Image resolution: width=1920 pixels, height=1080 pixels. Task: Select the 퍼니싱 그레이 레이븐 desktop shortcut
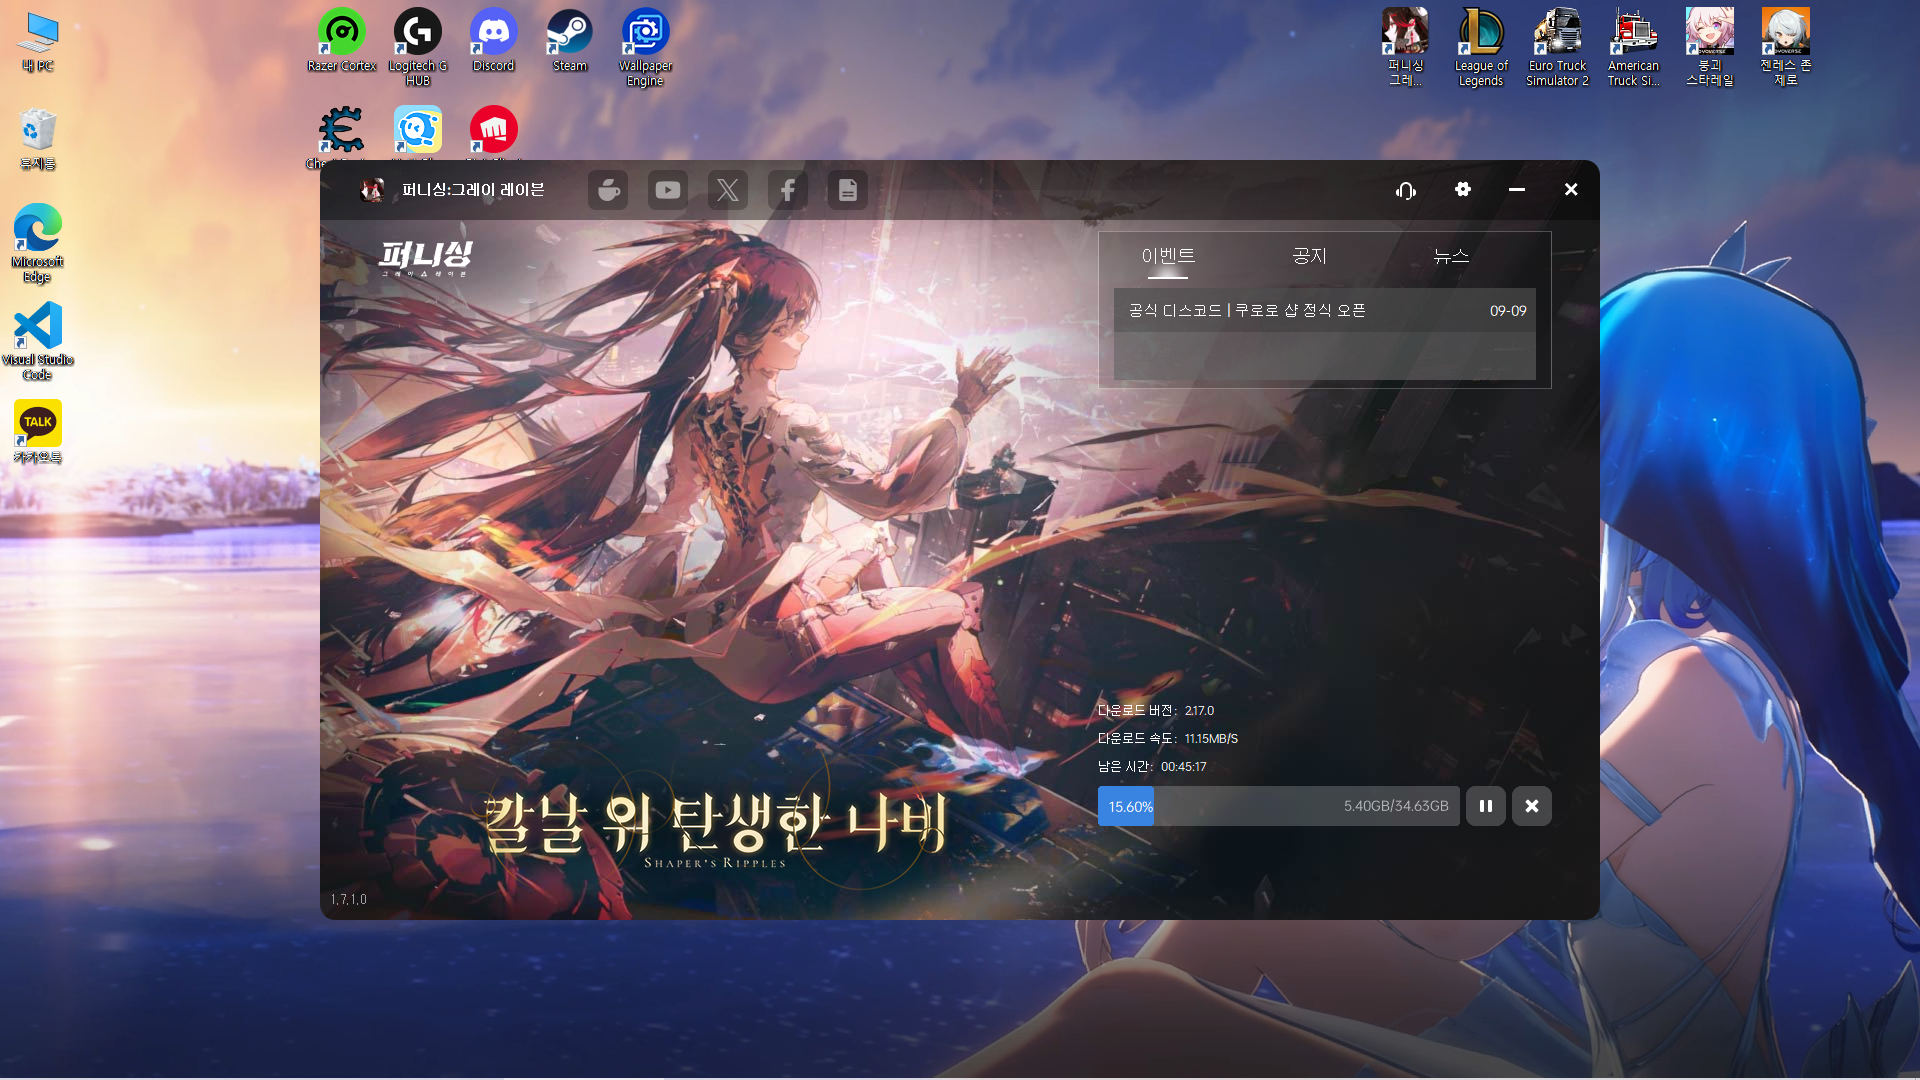click(1405, 48)
